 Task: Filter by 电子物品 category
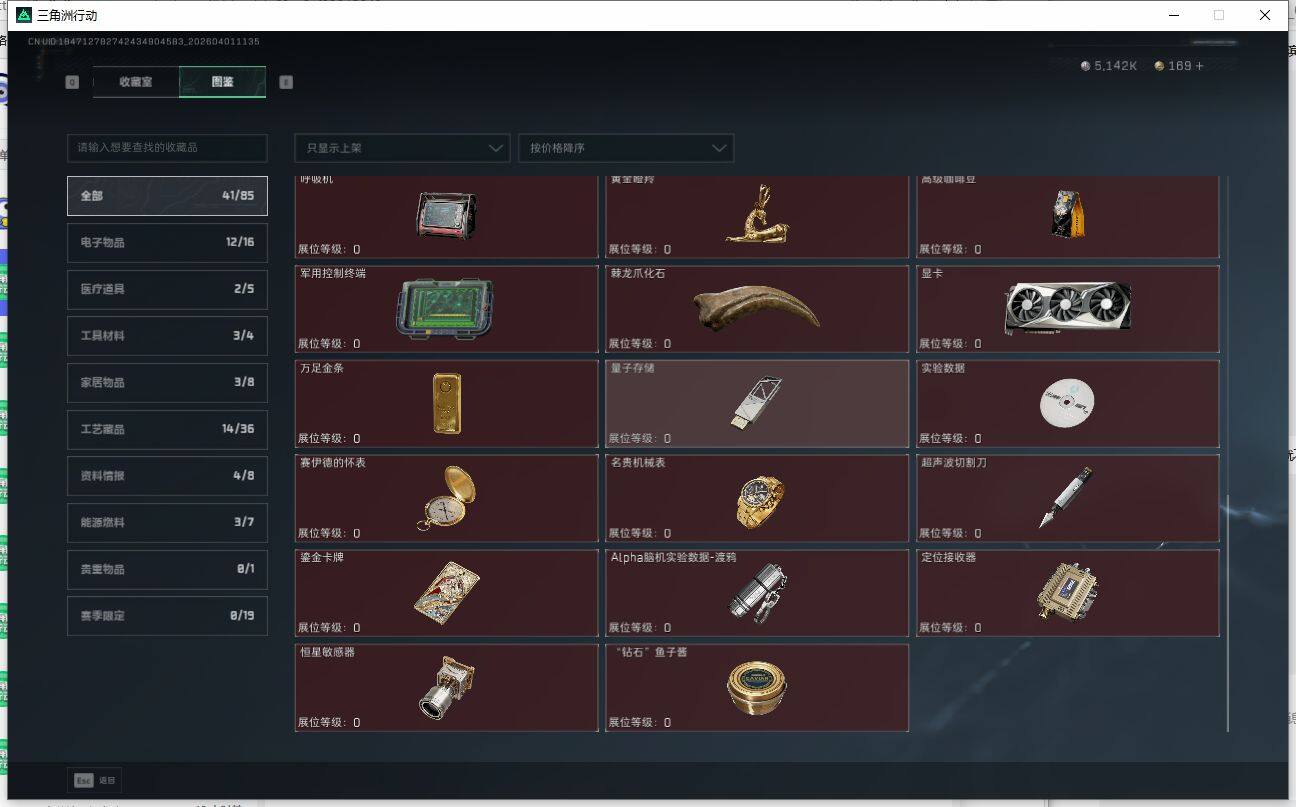tap(167, 242)
